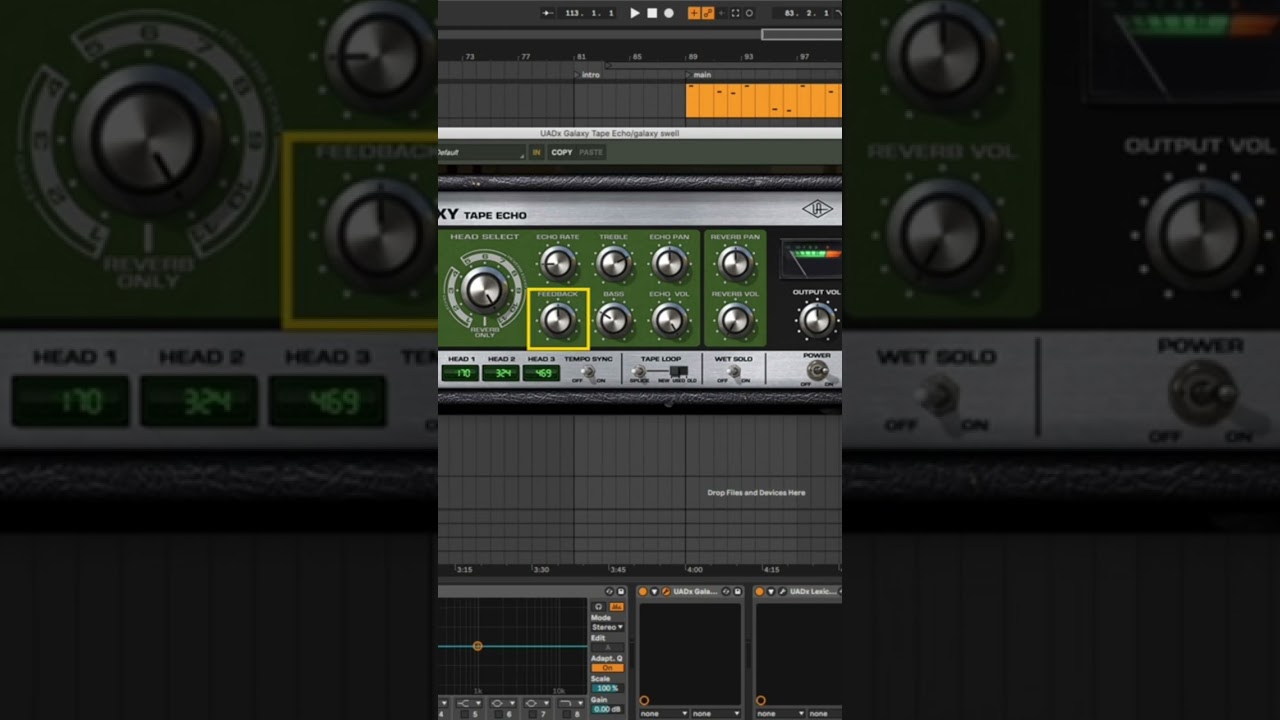This screenshot has width=1280, height=720.
Task: Toggle the Tape Loop Splice switch
Action: coord(638,373)
